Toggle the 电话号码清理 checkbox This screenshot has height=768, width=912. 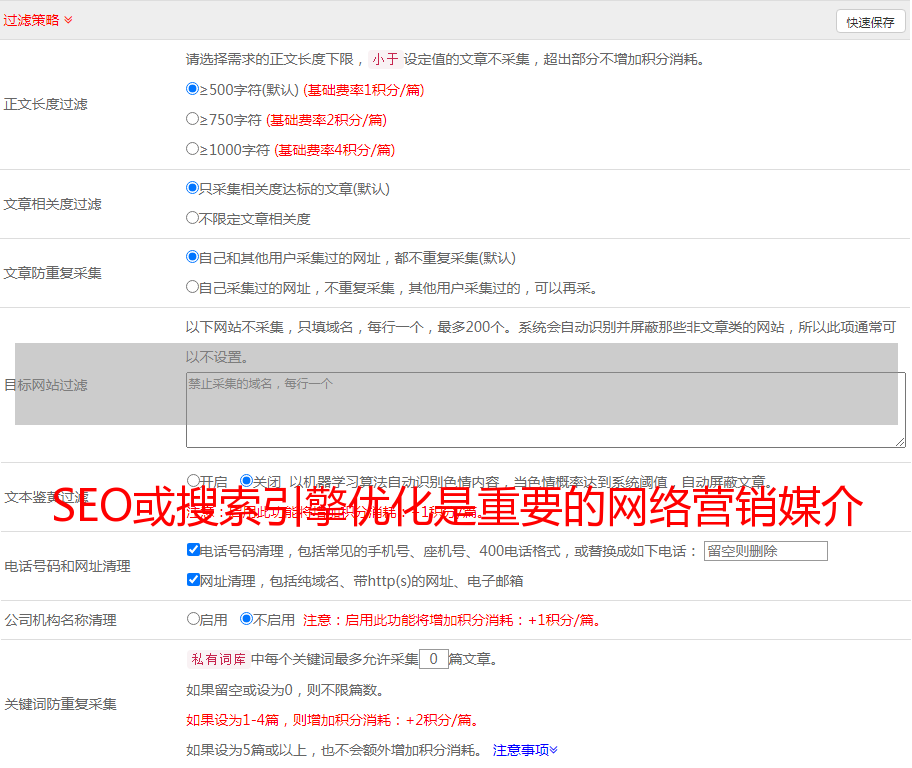193,550
